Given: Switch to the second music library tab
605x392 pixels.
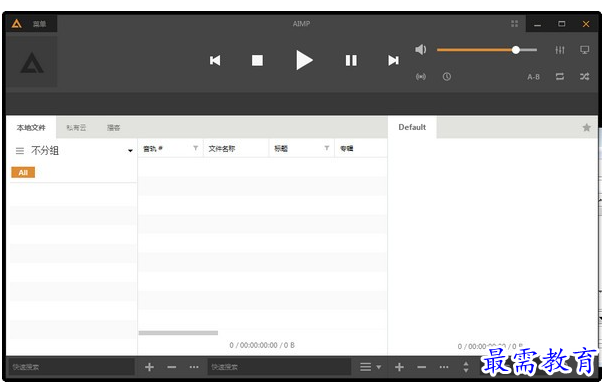Looking at the screenshot, I should (76, 128).
